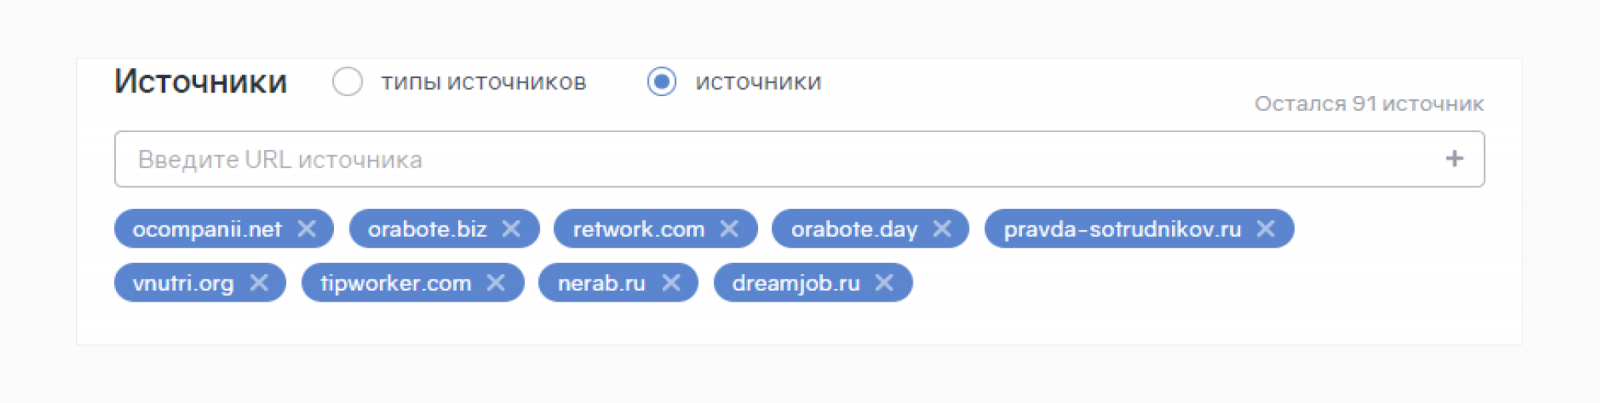Click the «Остался 91 источник» counter text
The width and height of the screenshot is (1600, 403).
(x=1369, y=104)
